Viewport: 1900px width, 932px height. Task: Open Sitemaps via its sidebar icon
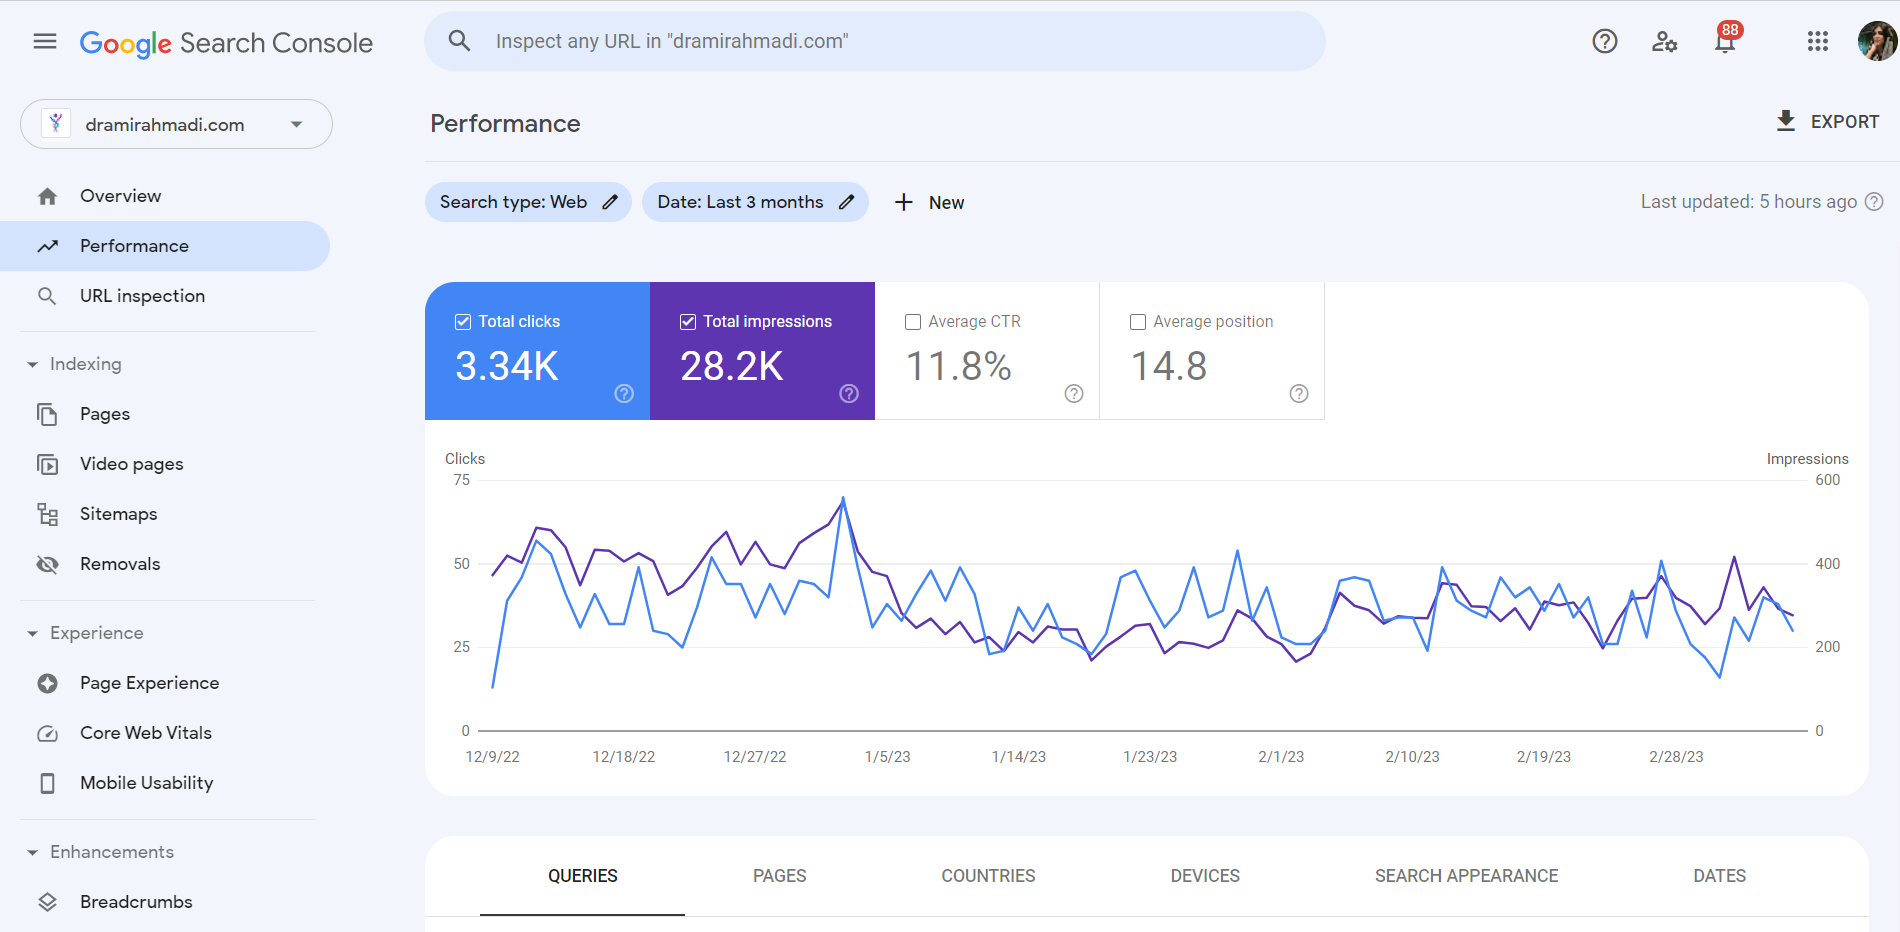pos(47,513)
